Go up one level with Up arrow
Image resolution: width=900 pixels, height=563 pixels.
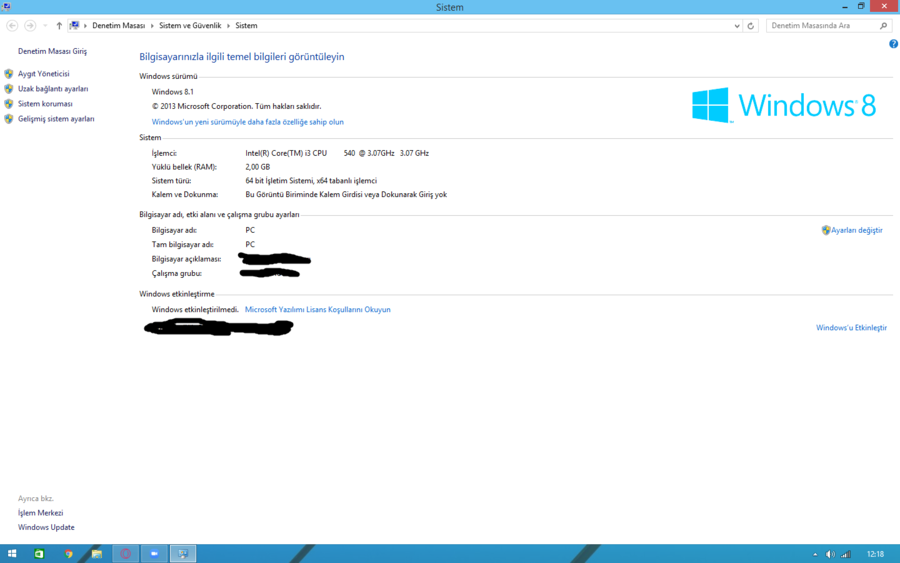click(59, 26)
